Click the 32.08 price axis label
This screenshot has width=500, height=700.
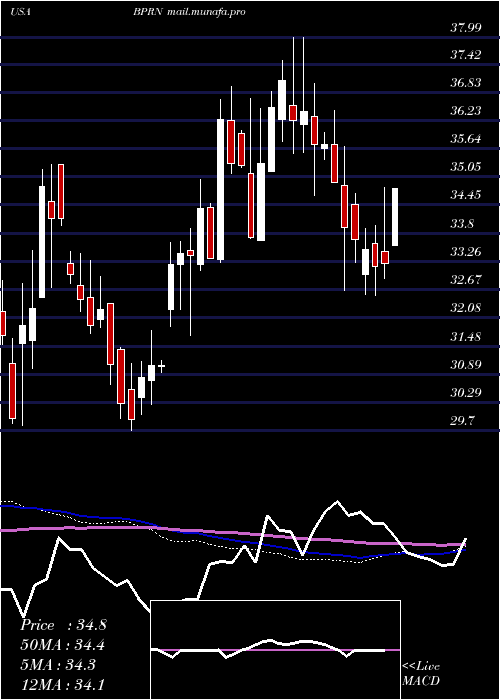[x=466, y=308]
